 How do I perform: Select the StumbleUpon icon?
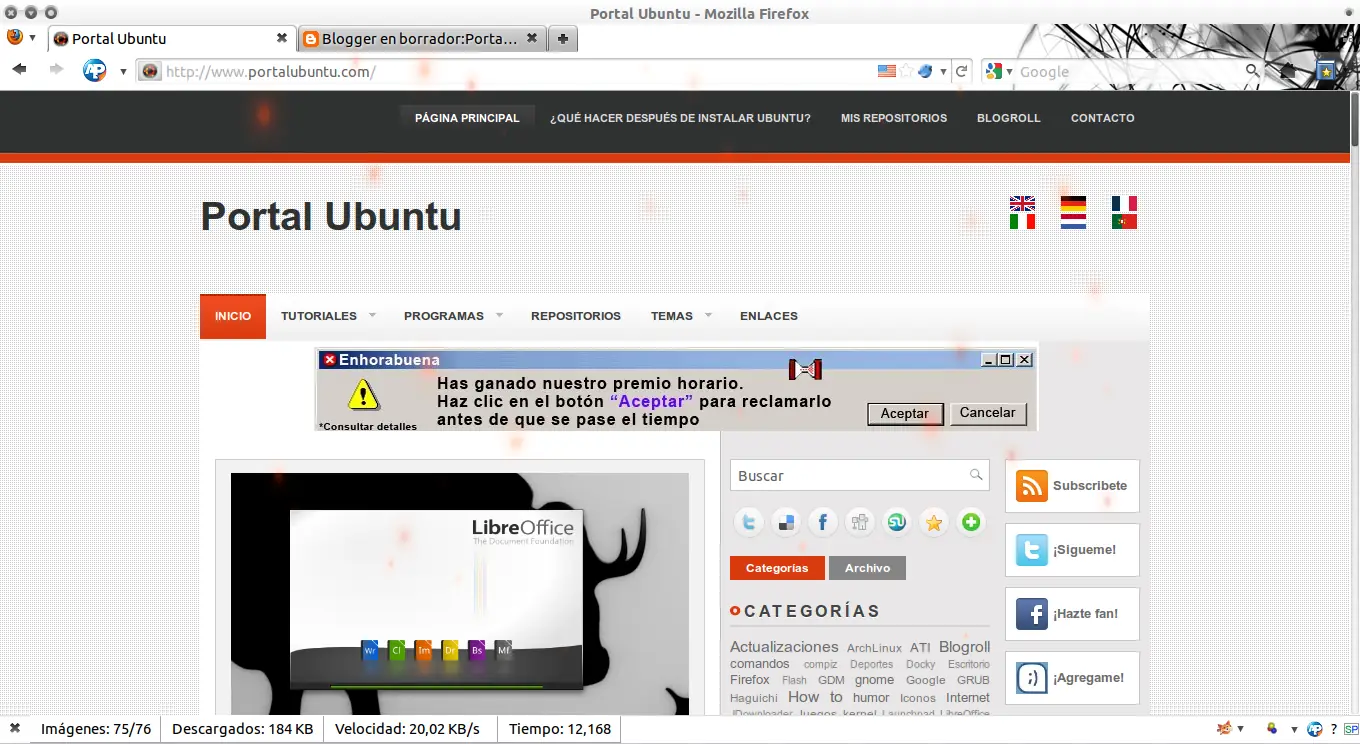coord(897,522)
